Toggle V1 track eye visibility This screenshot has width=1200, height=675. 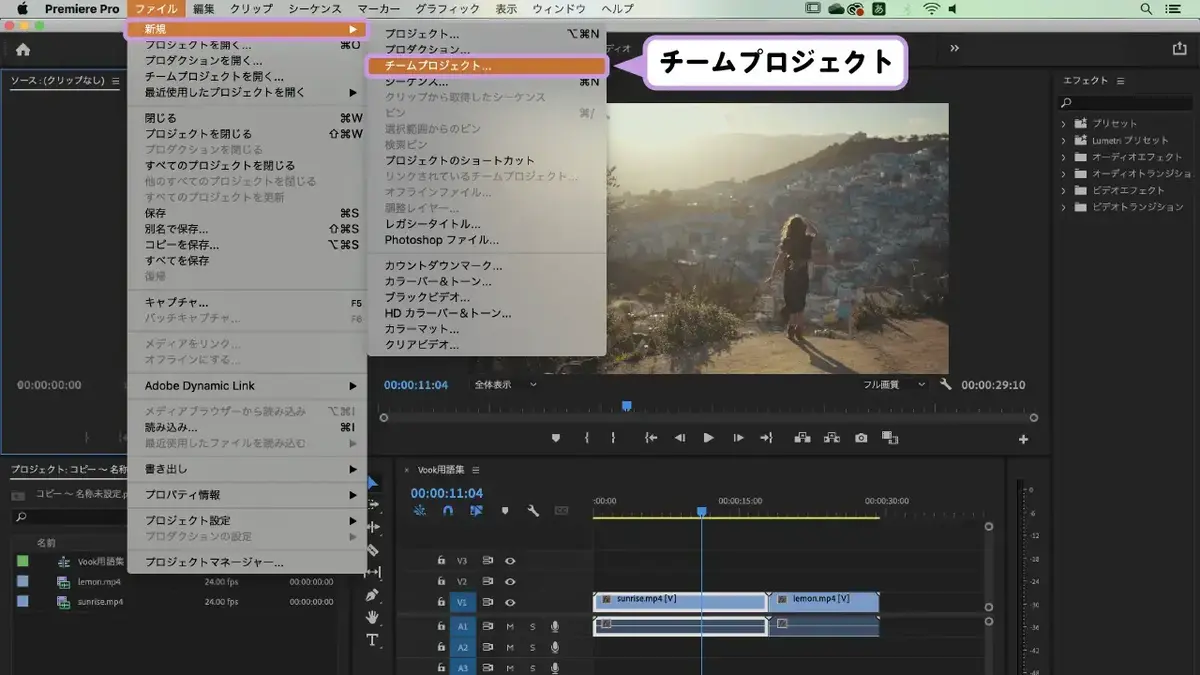tap(510, 603)
